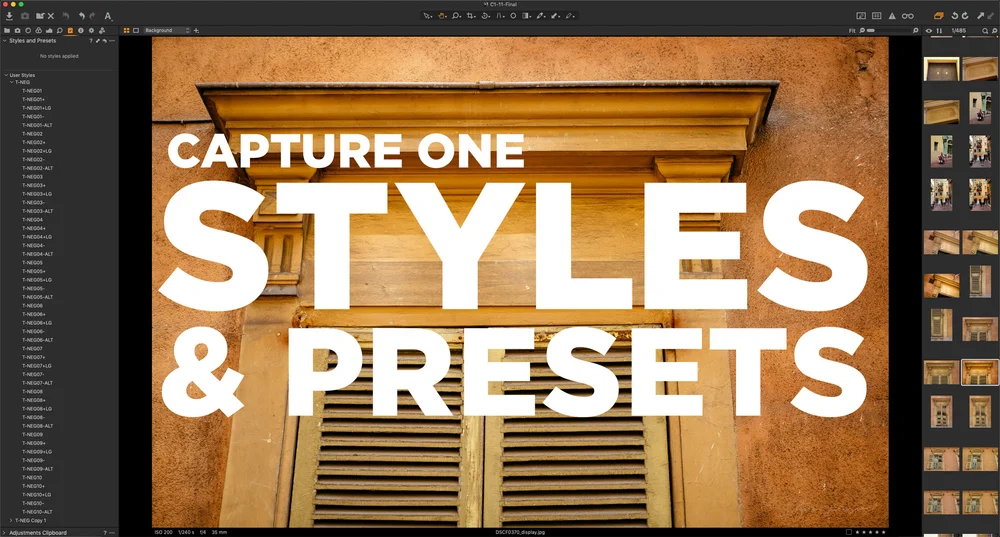This screenshot has width=1000, height=537.
Task: Open the Output gear tool tab
Action: [91, 30]
